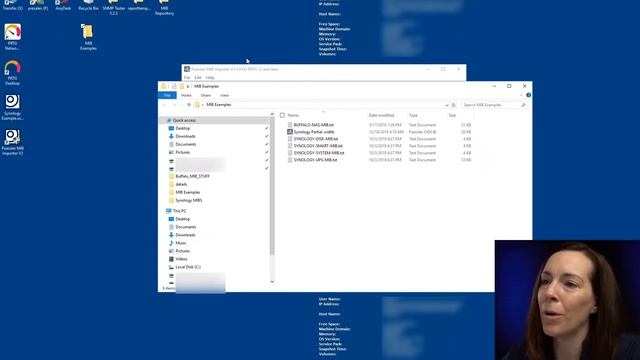
Task: Open the PRTG Network Monitor desktop shortcut
Action: pyautogui.click(x=13, y=37)
